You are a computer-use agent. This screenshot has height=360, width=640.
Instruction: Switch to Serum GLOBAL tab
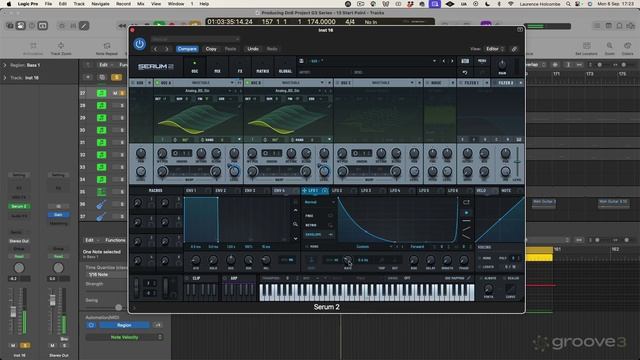(x=285, y=67)
